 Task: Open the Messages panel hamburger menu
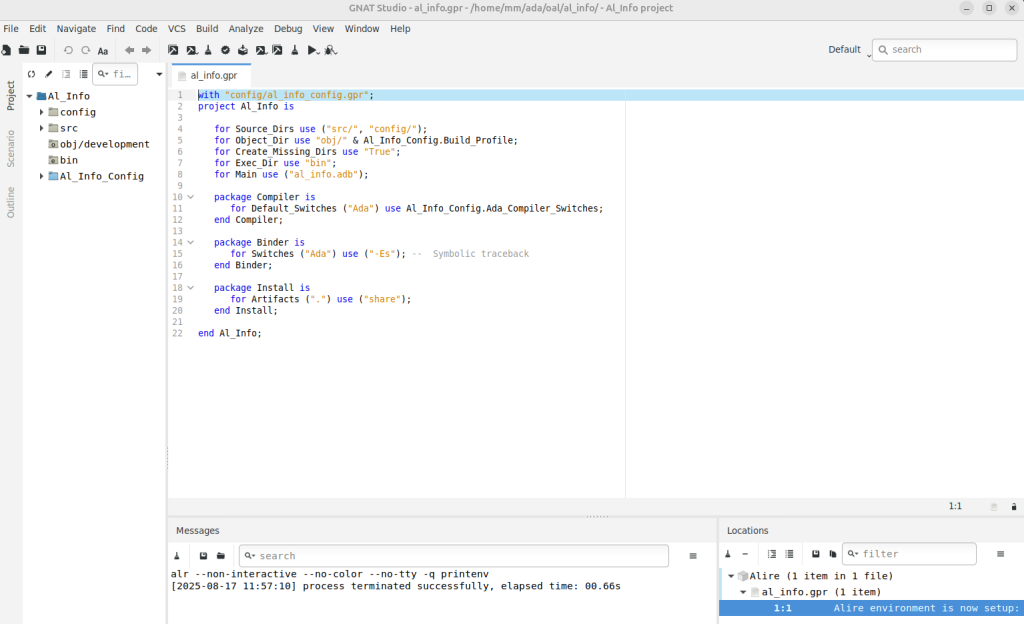click(693, 556)
